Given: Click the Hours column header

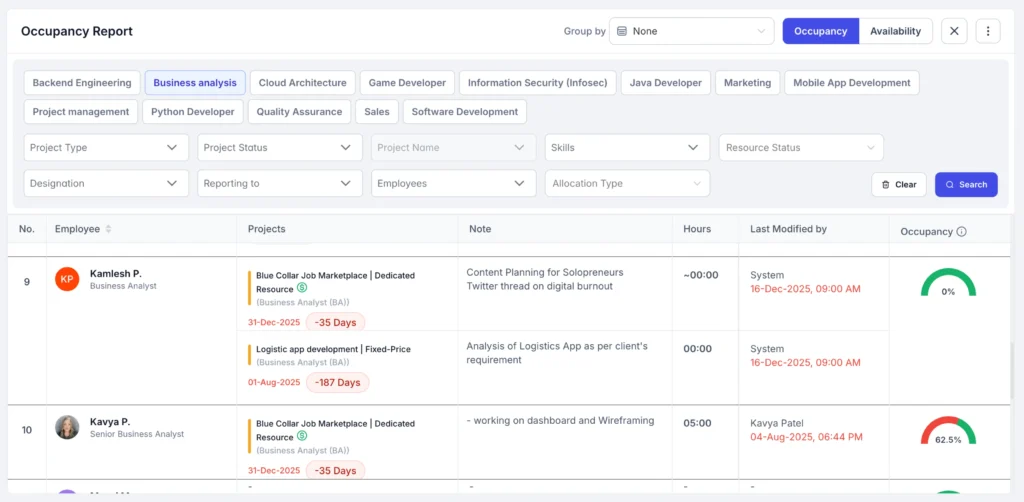Looking at the screenshot, I should pos(697,229).
